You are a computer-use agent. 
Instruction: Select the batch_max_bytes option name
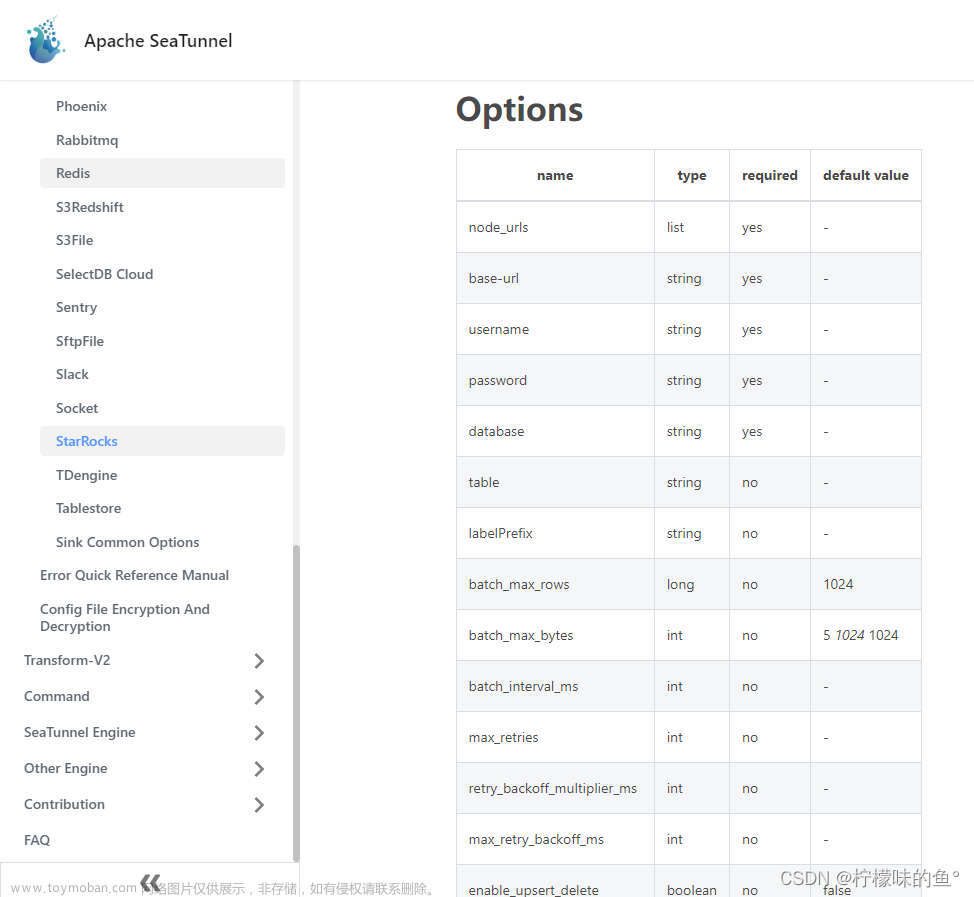tap(521, 635)
